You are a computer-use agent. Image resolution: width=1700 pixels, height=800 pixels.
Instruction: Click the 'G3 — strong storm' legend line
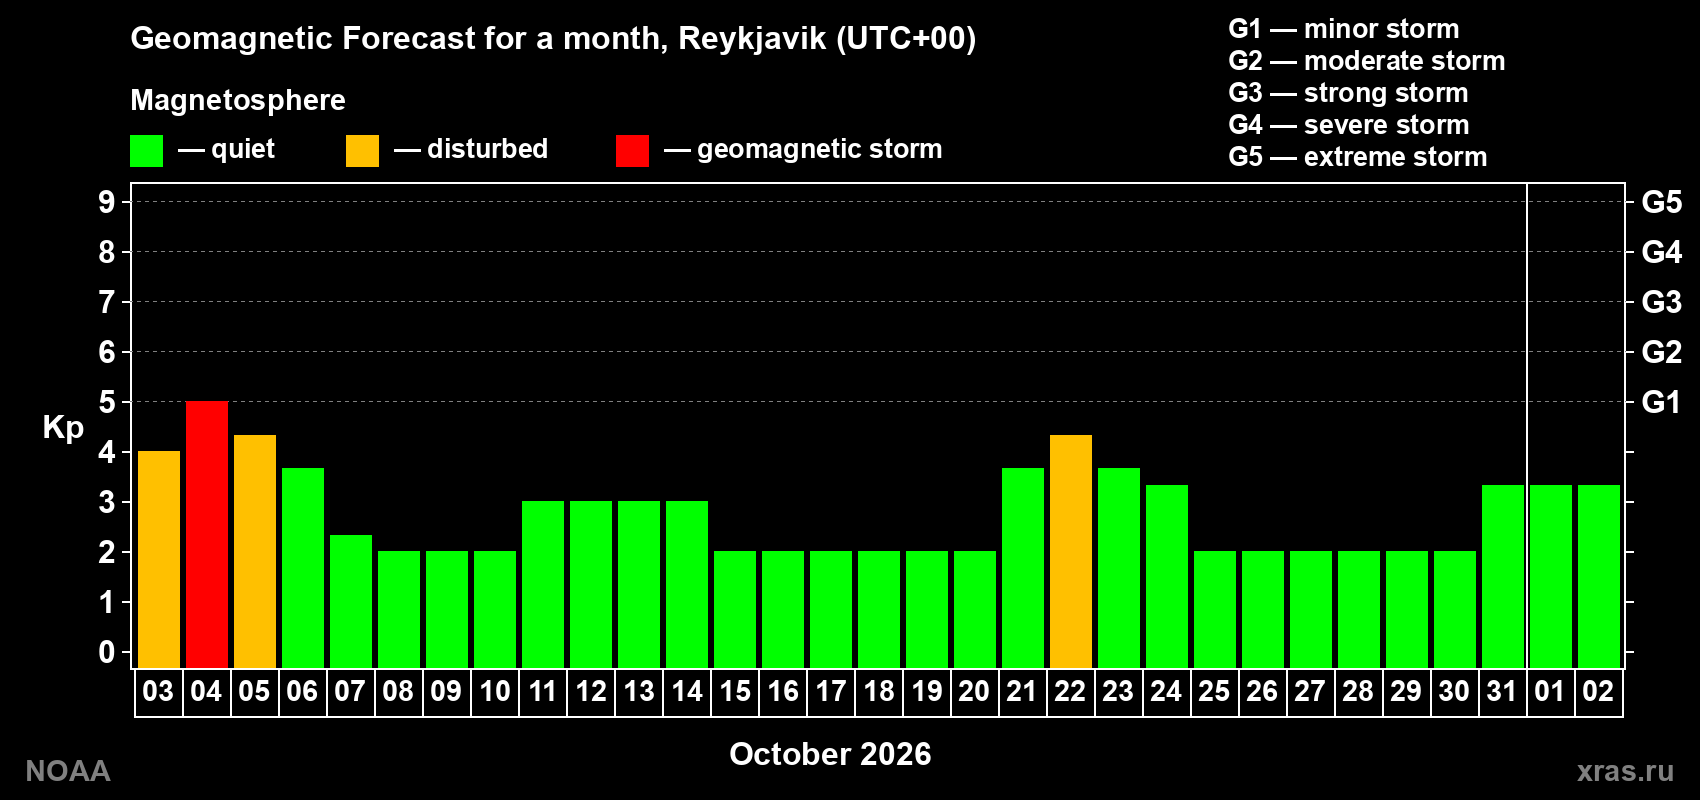[x=1348, y=93]
